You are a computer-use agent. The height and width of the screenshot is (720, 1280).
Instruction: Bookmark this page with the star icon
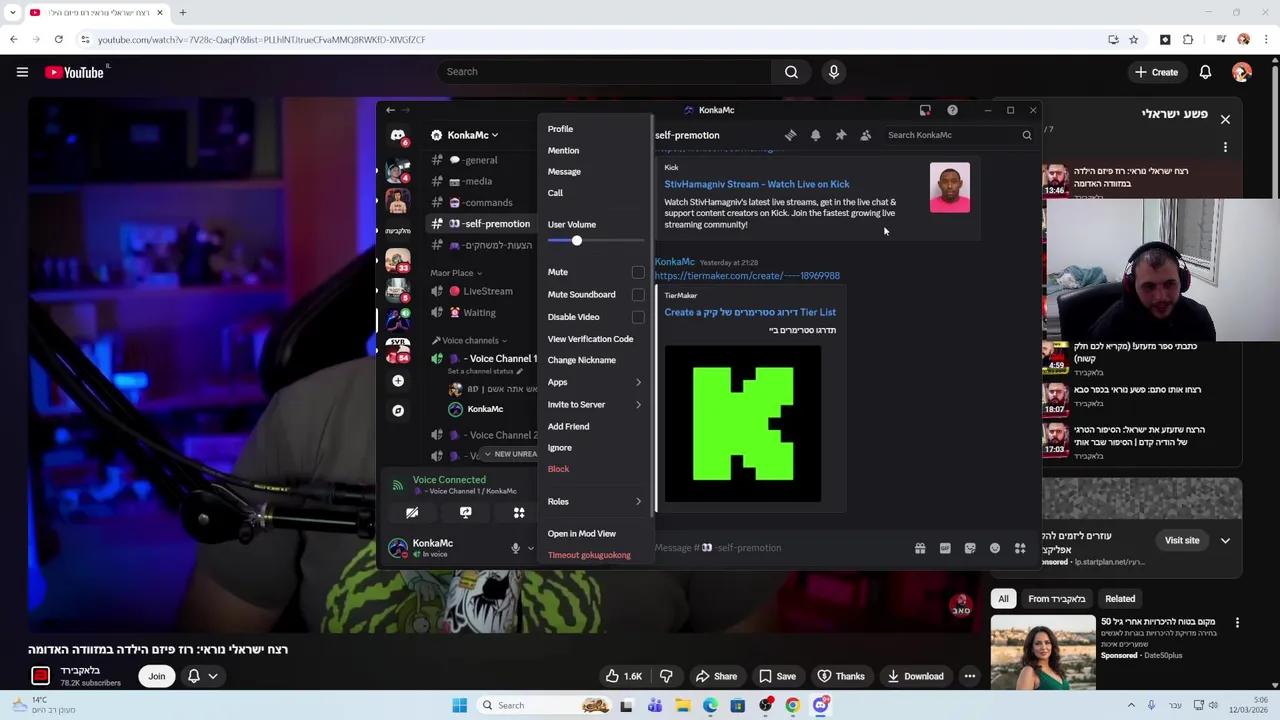coord(1133,39)
